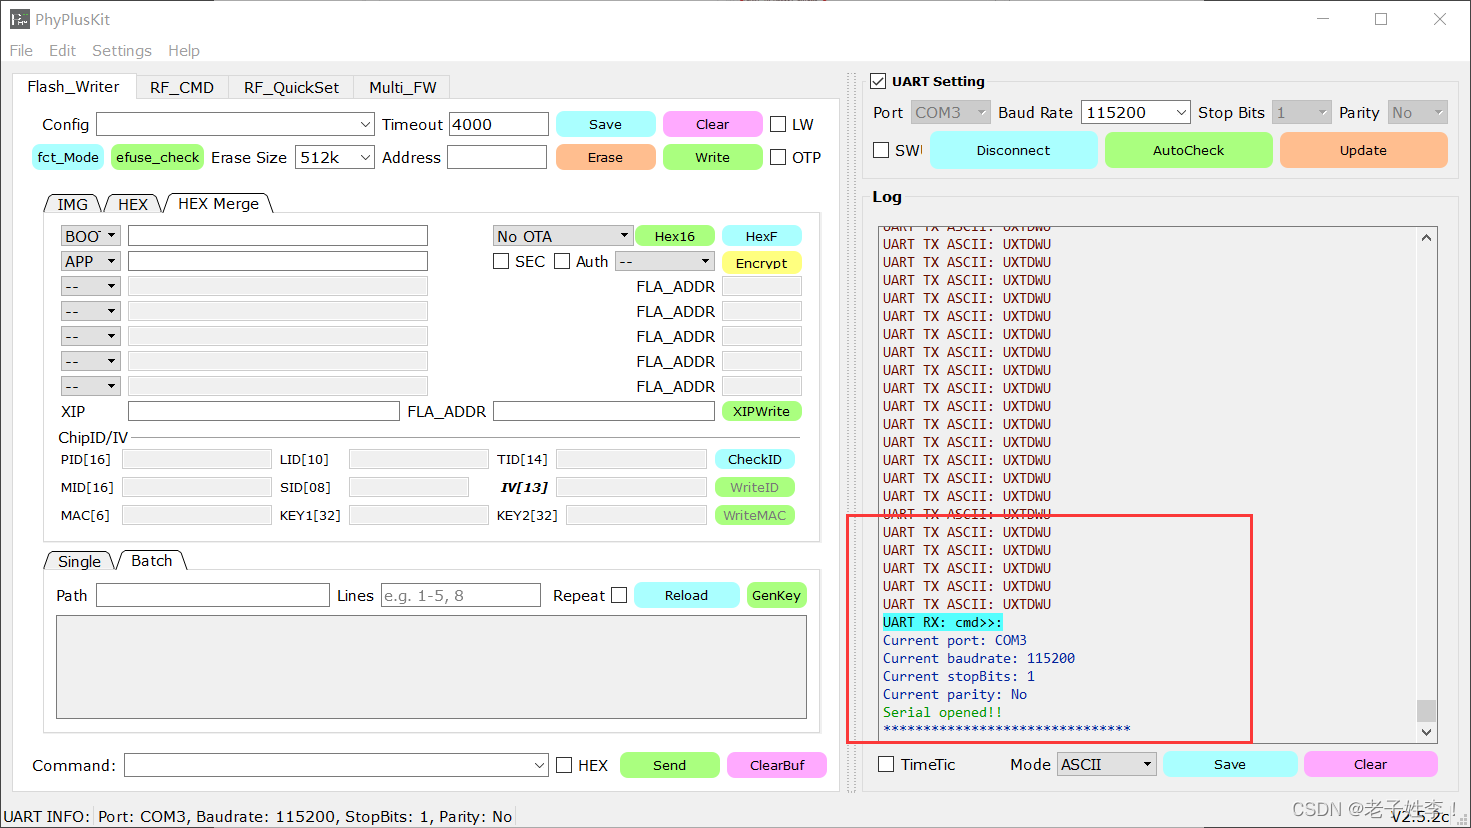Click the BOOT file path field
This screenshot has width=1471, height=828.
tap(278, 236)
